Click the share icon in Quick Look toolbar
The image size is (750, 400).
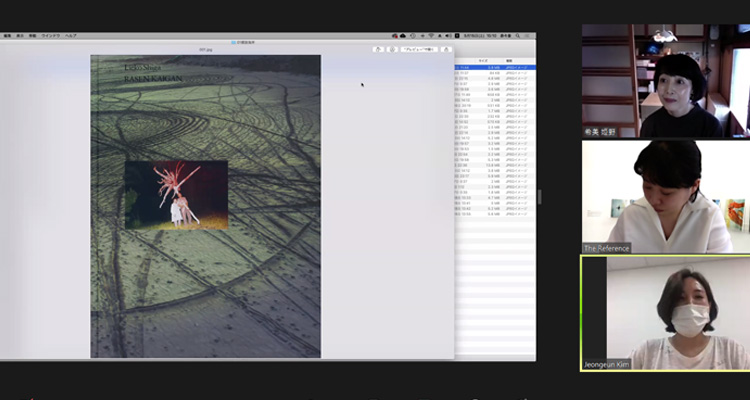pos(446,49)
